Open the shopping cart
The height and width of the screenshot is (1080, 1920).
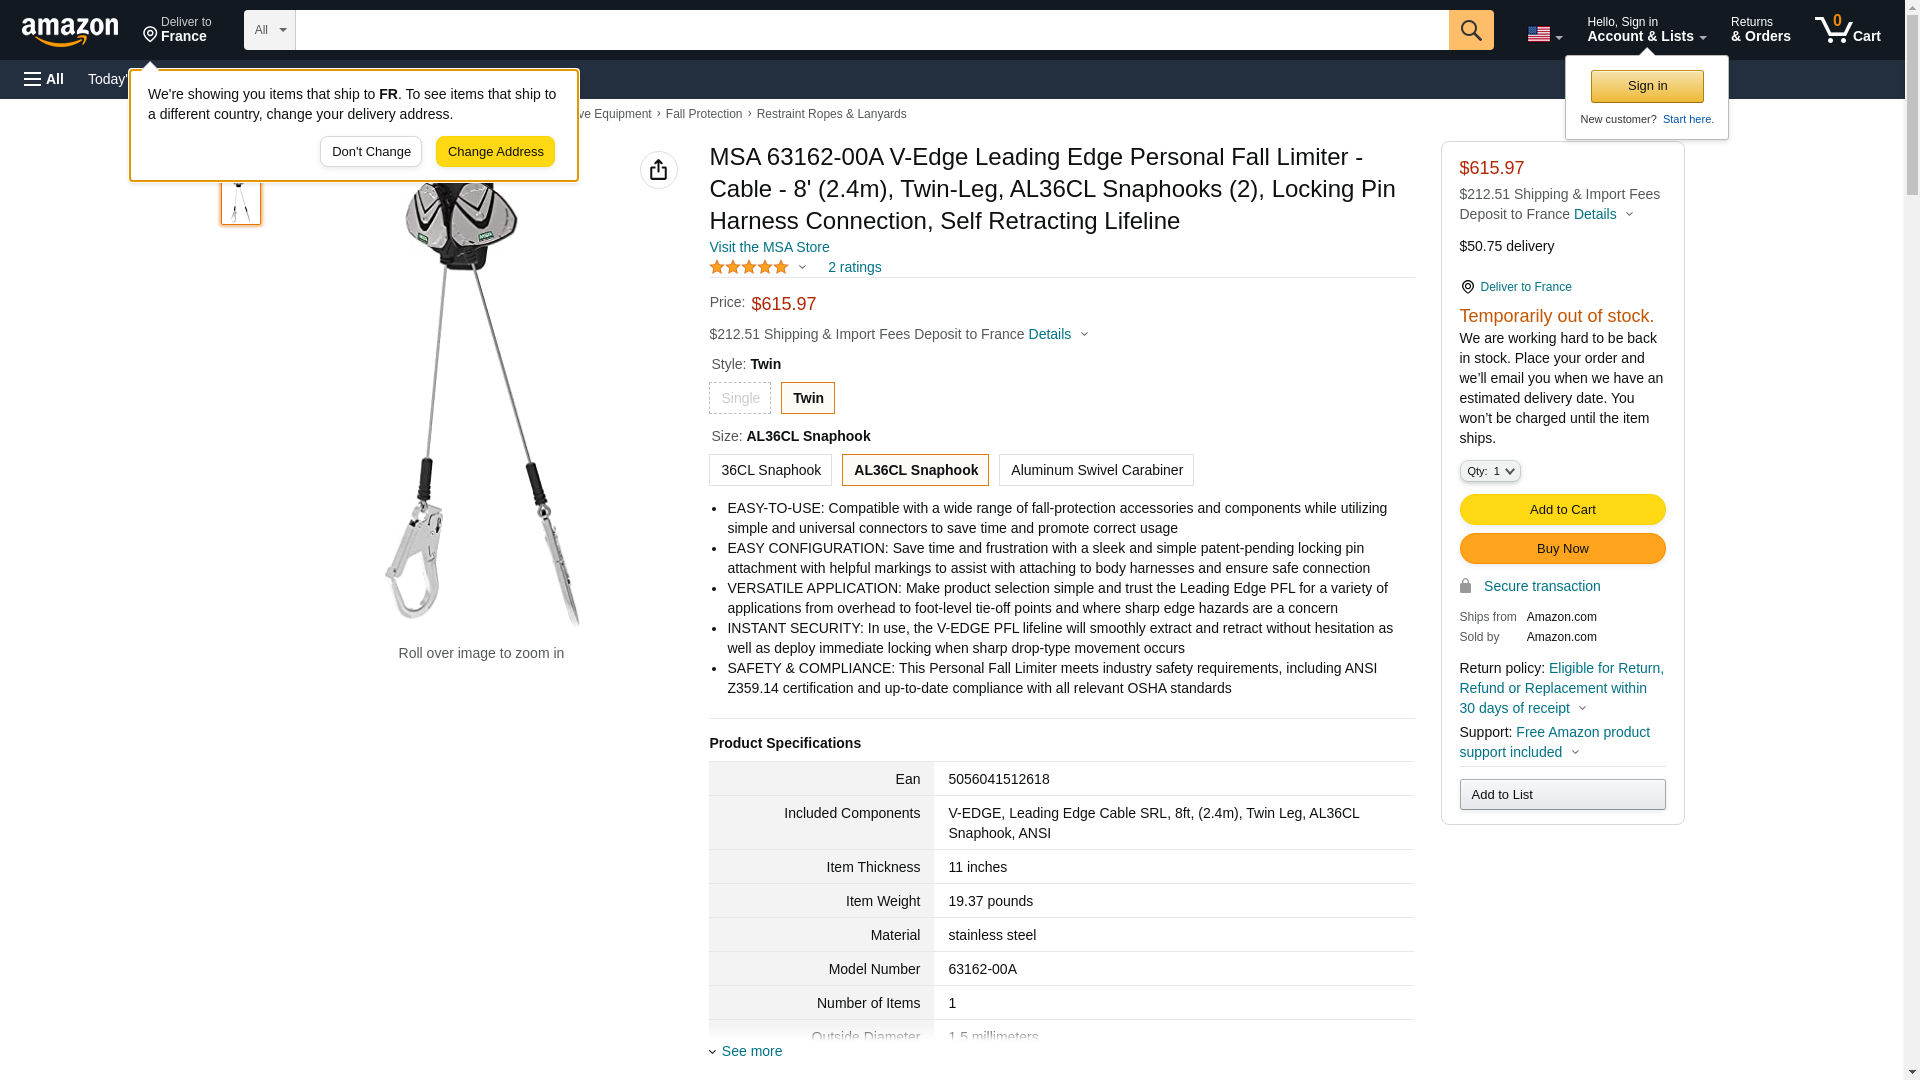tap(1847, 30)
